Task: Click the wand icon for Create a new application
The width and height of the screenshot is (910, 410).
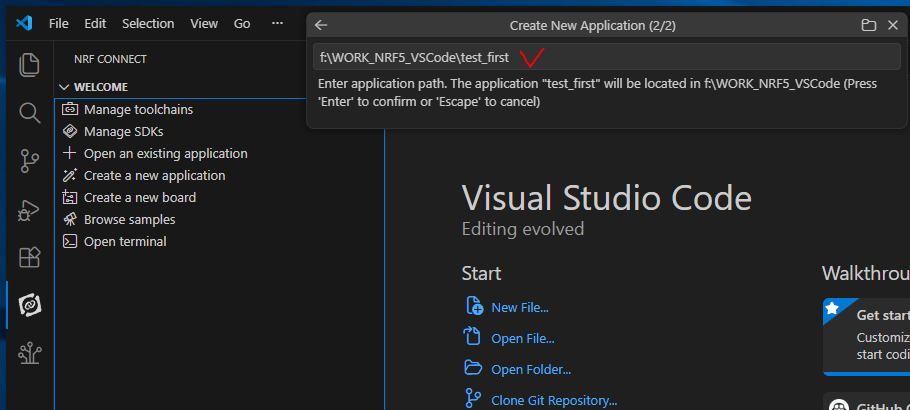Action: pos(70,175)
